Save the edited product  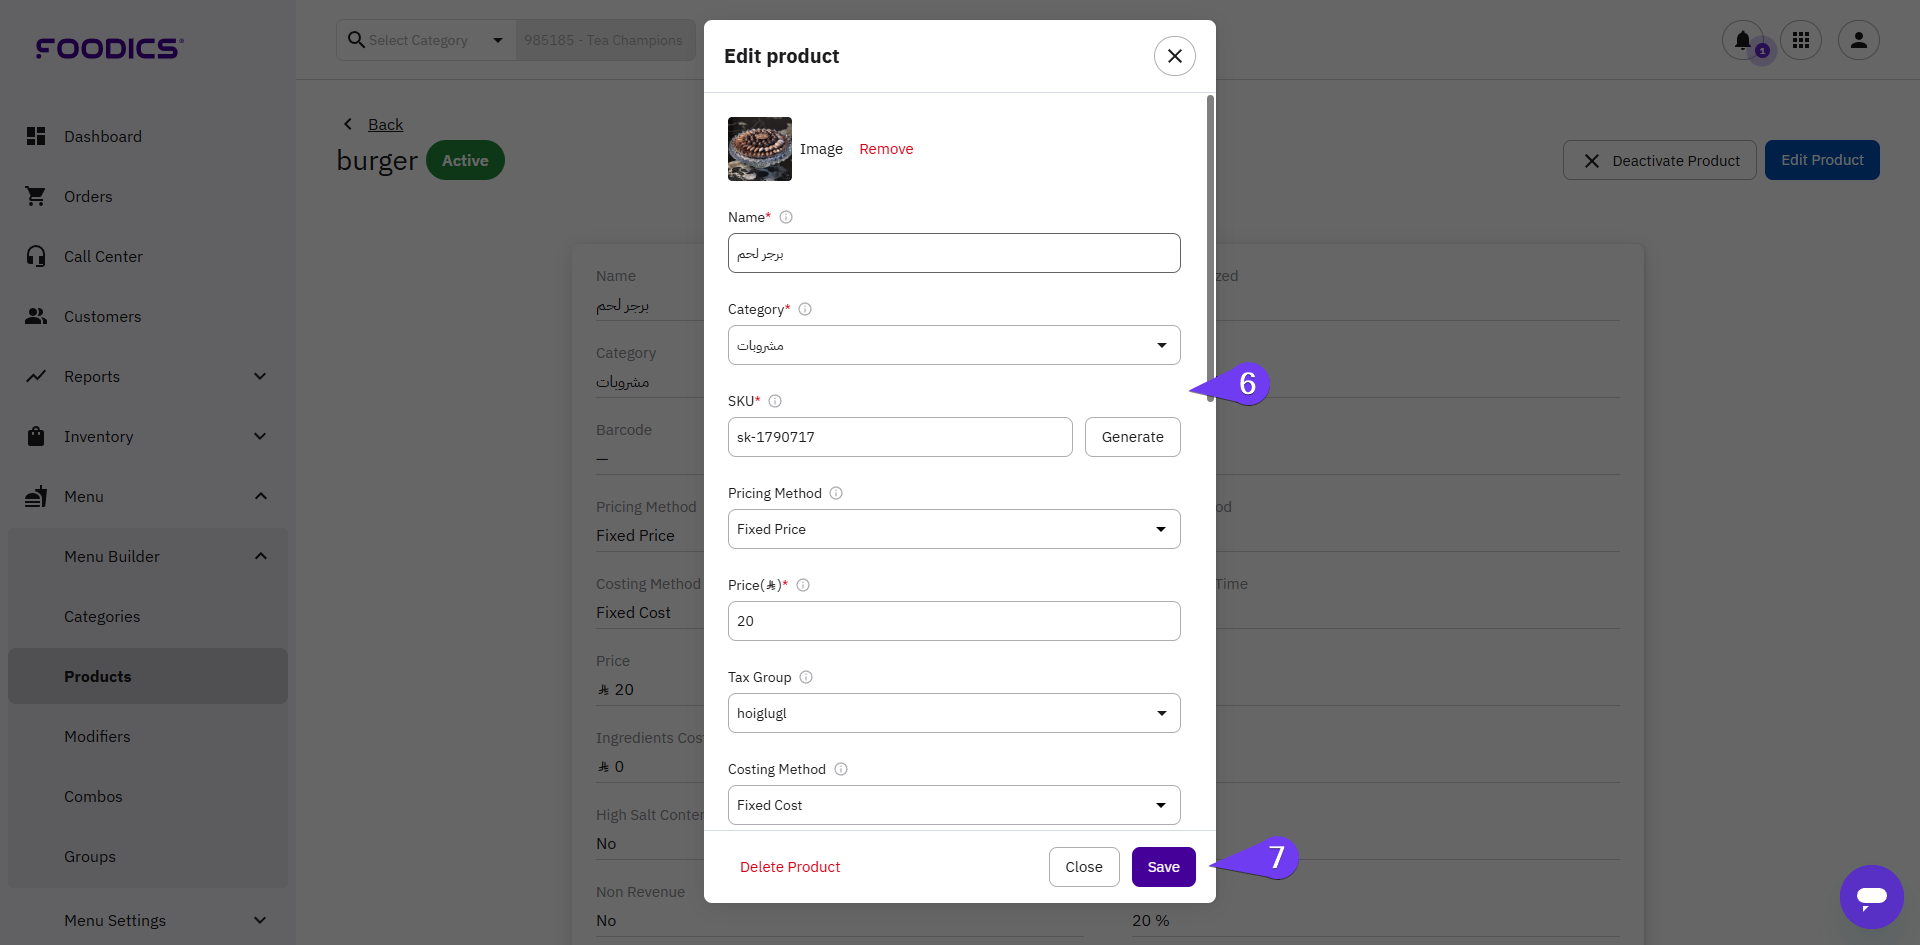click(x=1163, y=867)
